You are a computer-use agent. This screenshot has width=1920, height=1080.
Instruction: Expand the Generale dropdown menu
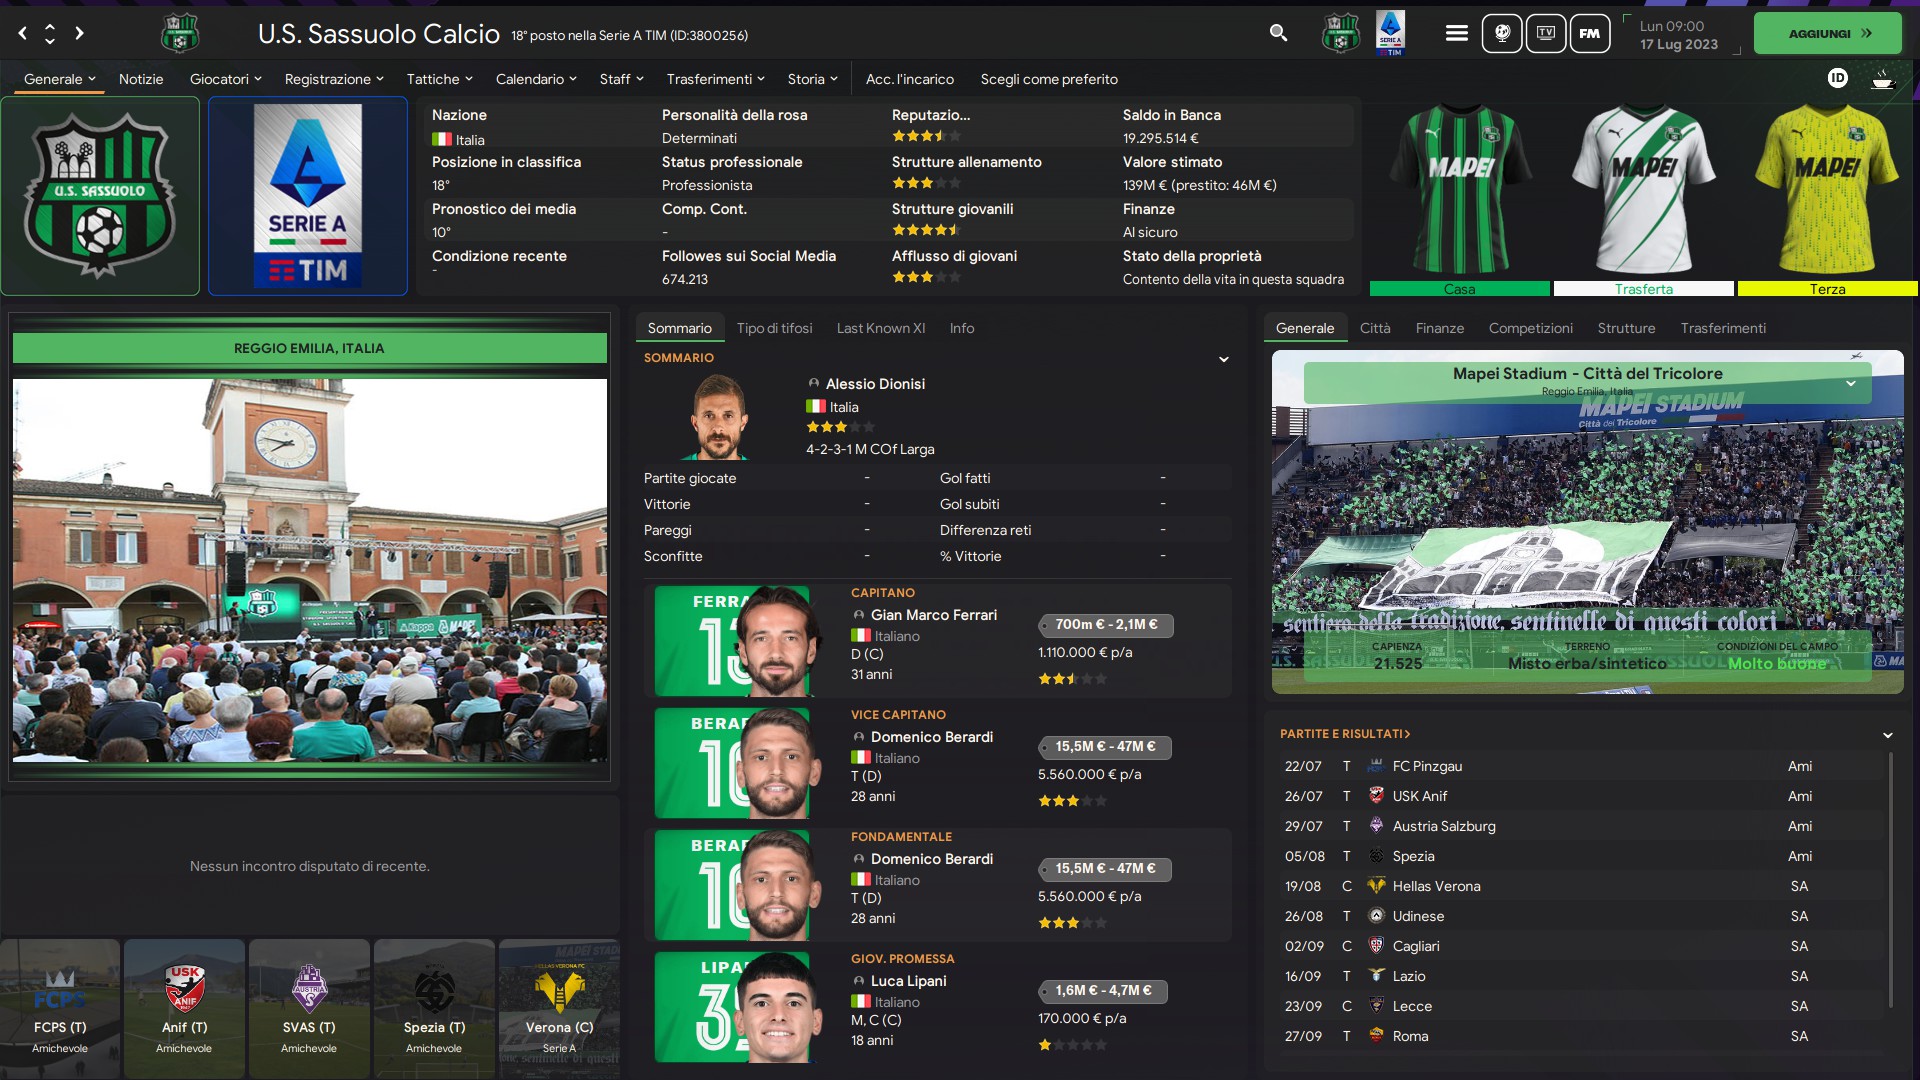pos(60,79)
